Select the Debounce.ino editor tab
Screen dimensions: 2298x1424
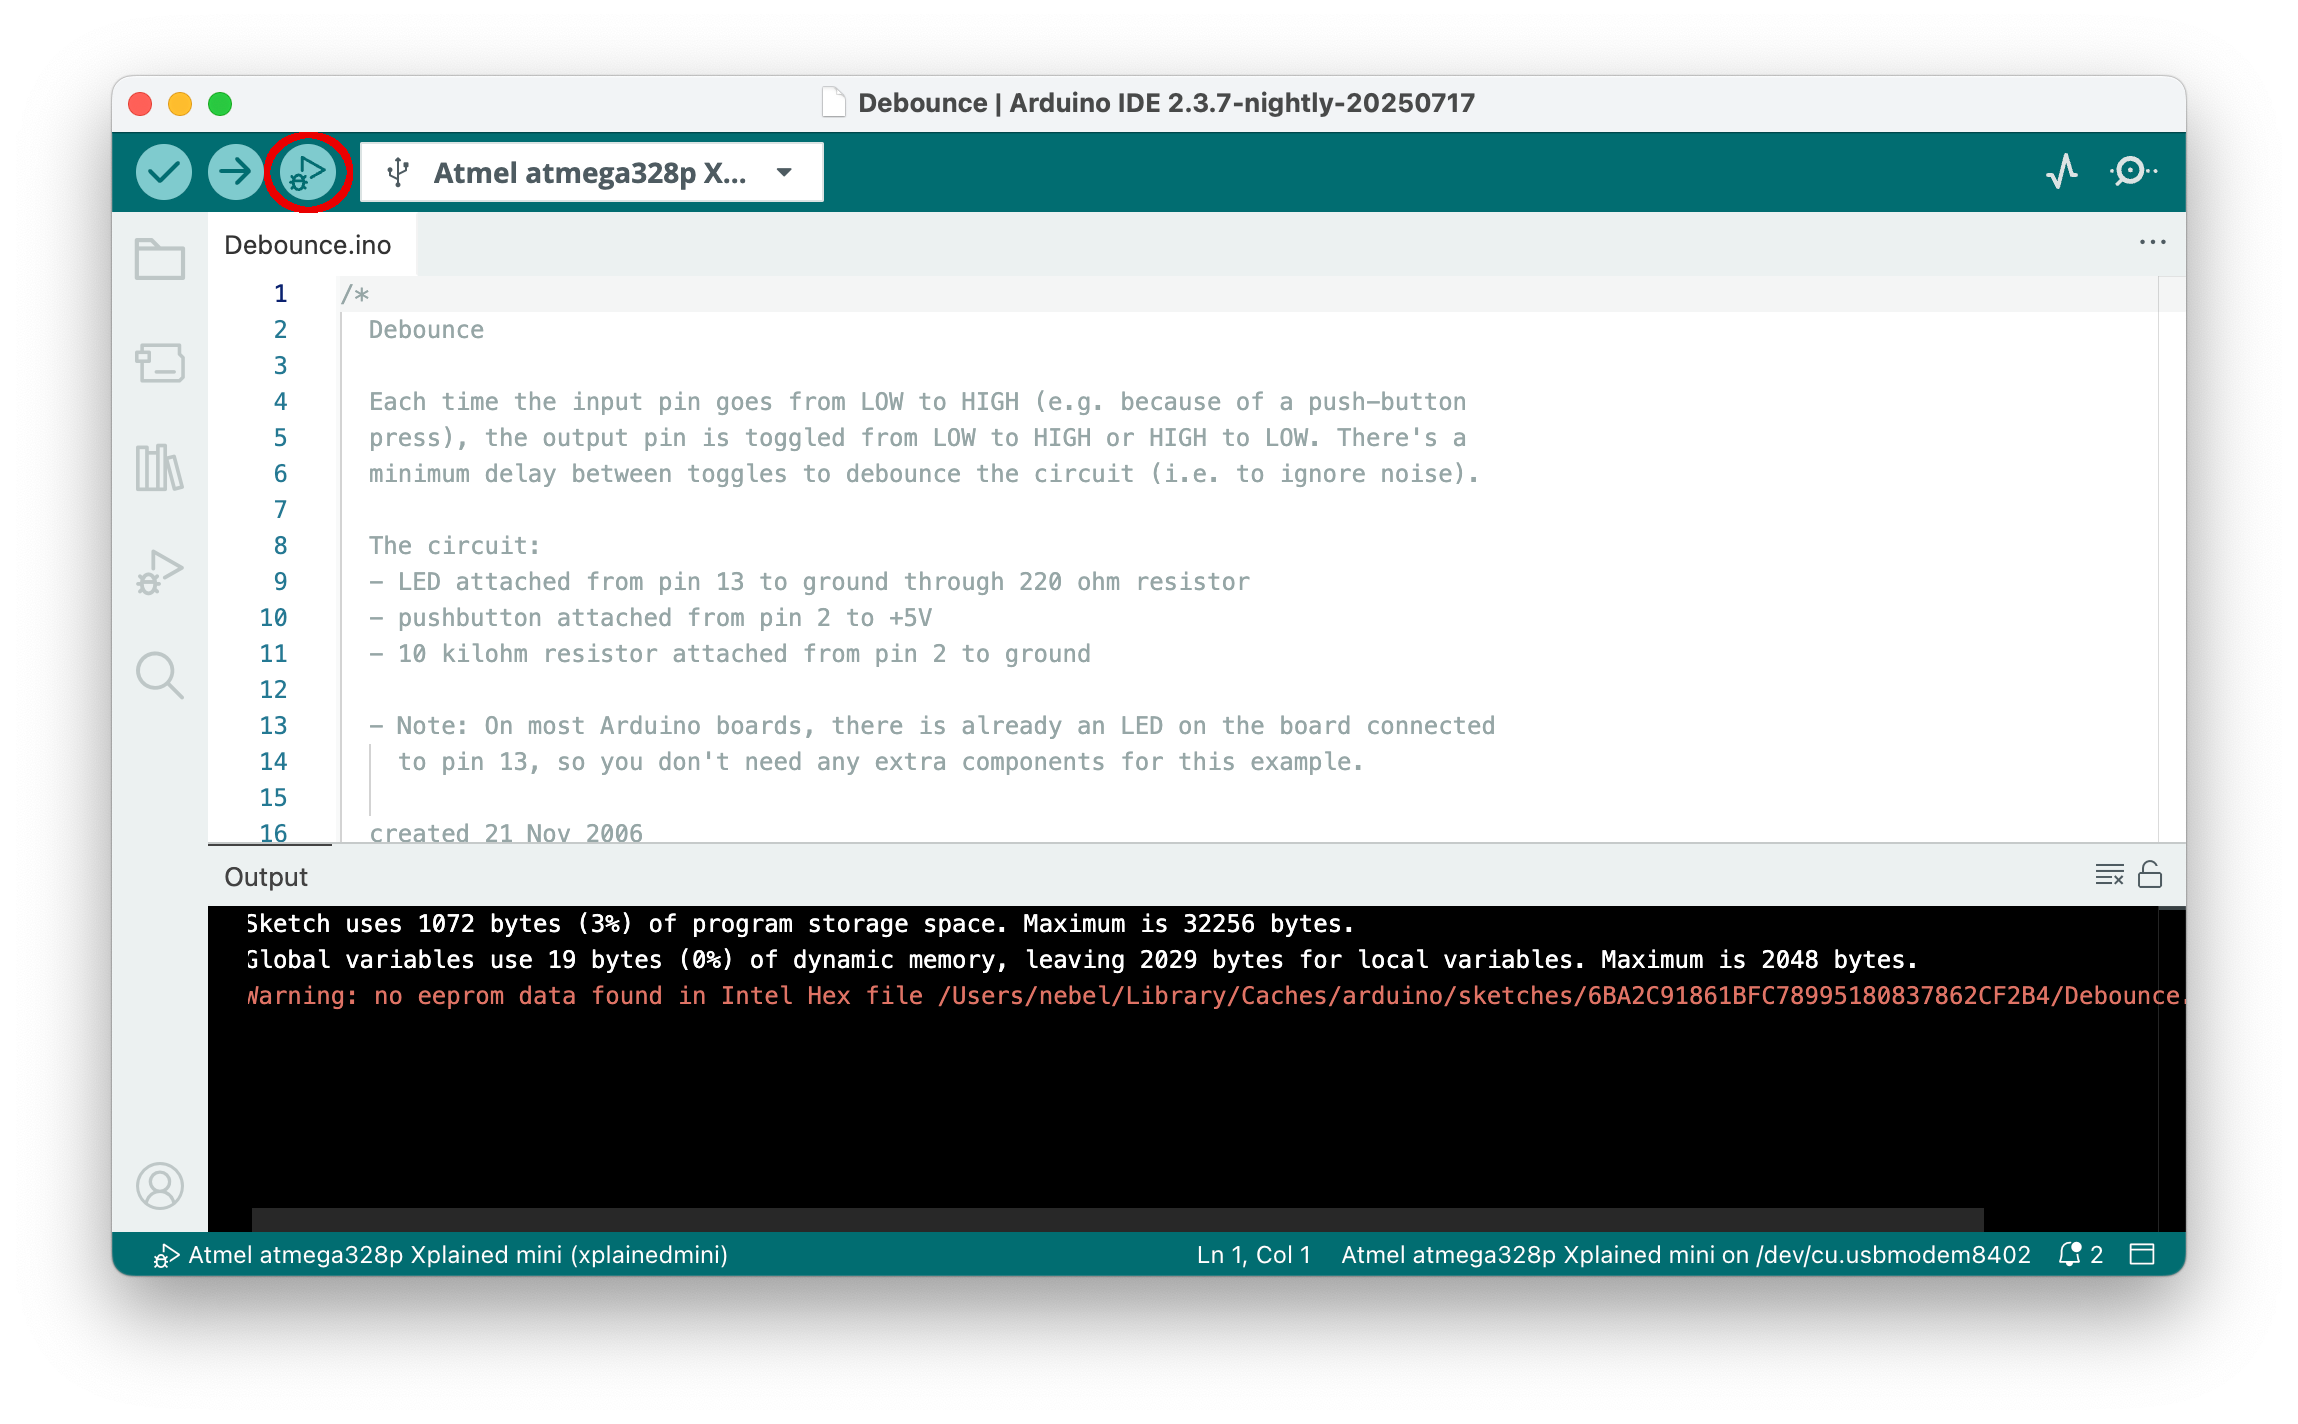click(308, 245)
